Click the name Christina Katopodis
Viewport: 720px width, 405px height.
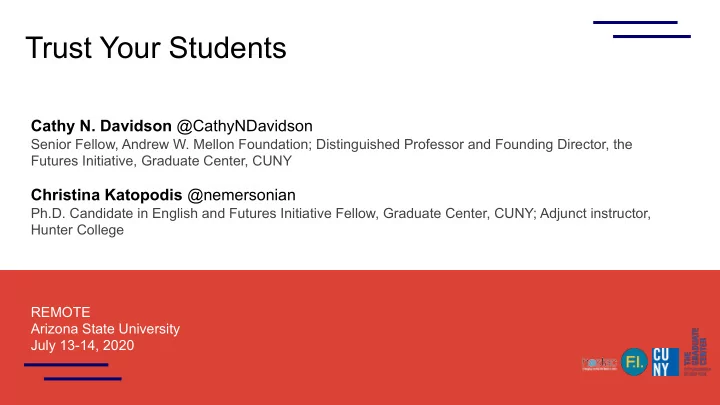pos(107,195)
